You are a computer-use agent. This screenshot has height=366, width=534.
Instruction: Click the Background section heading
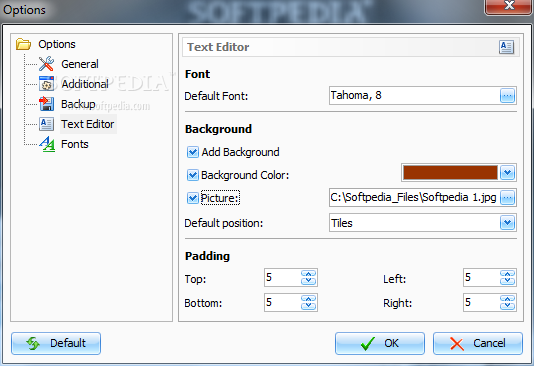(x=218, y=129)
